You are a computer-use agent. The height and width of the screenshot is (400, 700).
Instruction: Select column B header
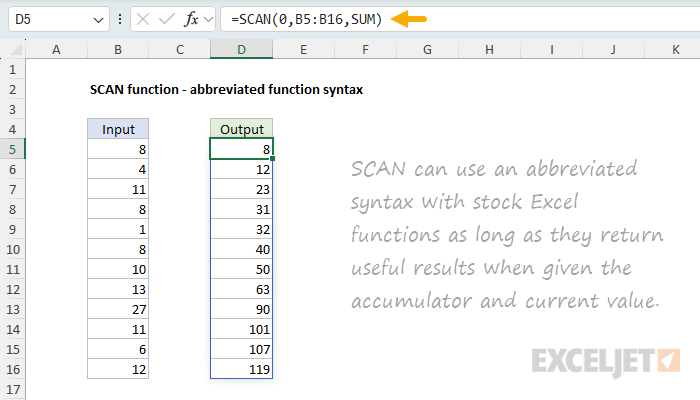point(118,49)
